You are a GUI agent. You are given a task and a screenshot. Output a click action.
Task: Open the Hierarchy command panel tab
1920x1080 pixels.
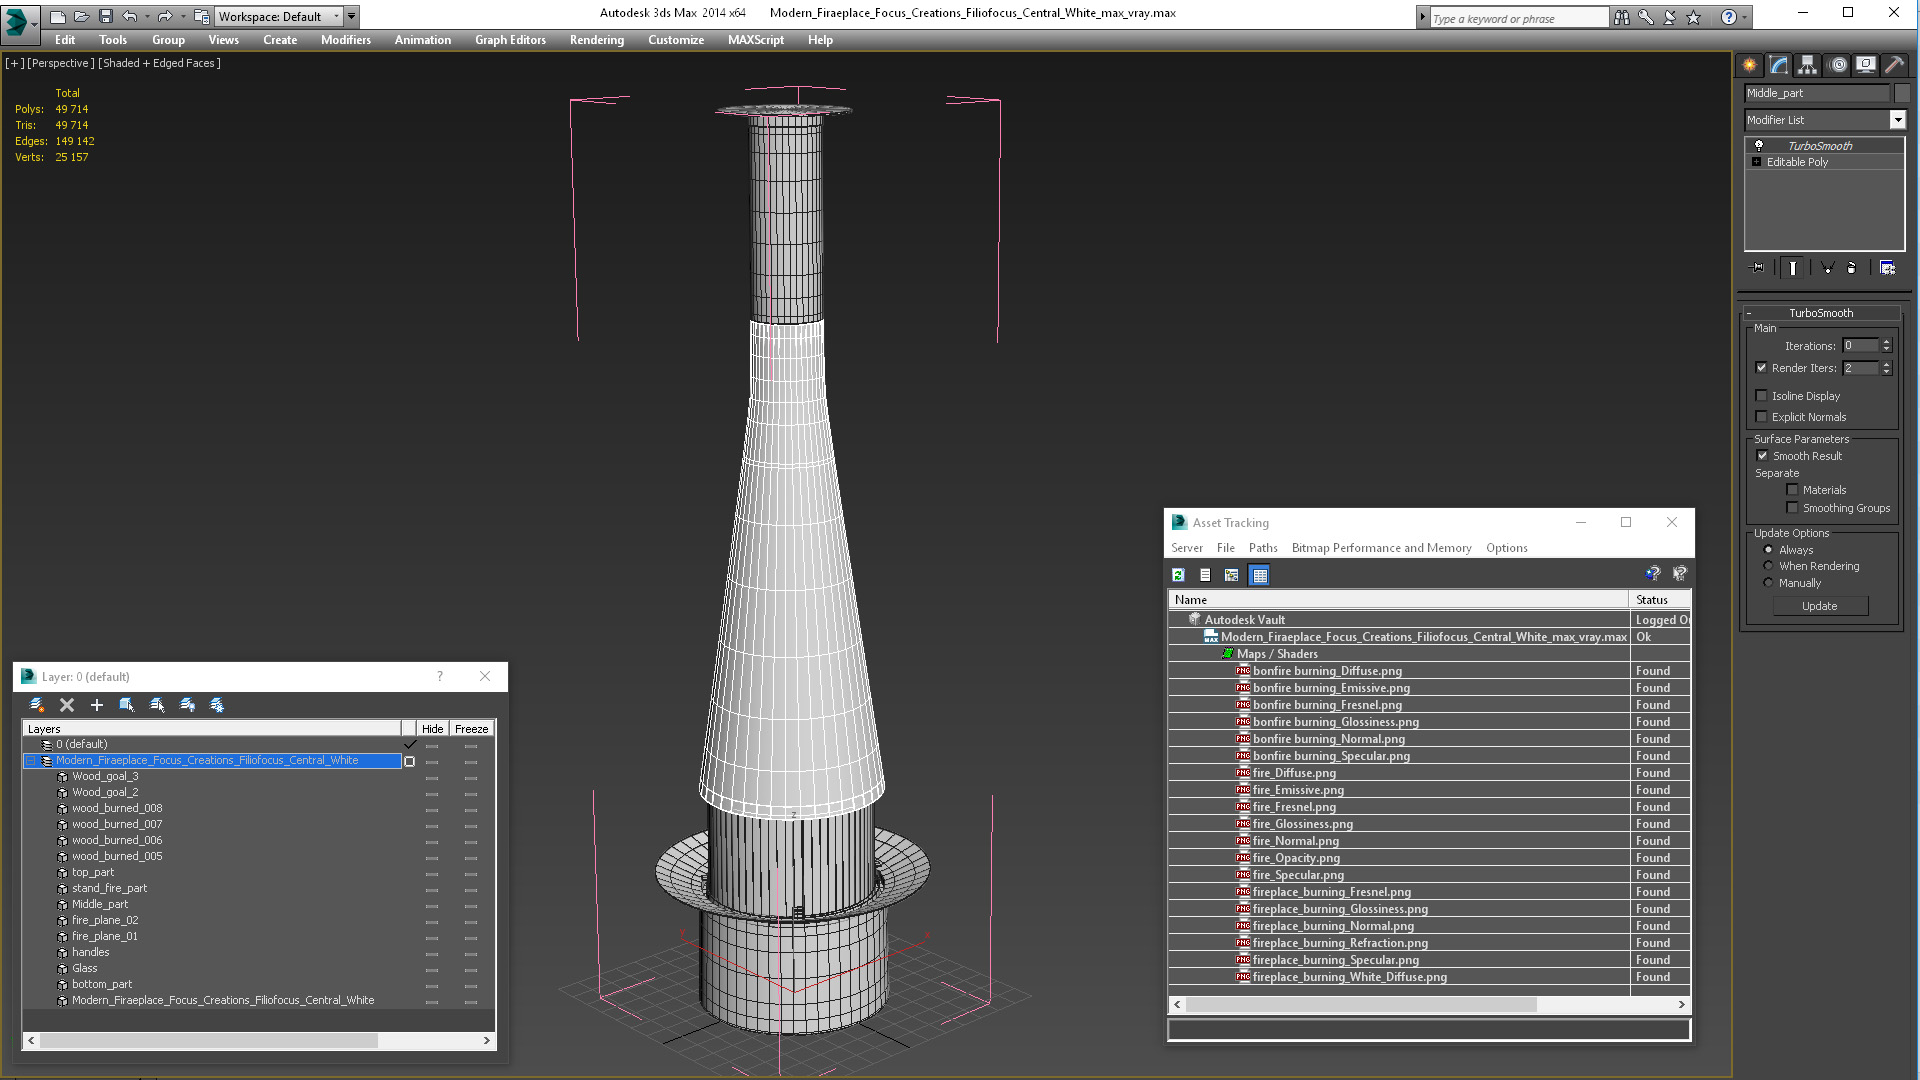[1807, 65]
